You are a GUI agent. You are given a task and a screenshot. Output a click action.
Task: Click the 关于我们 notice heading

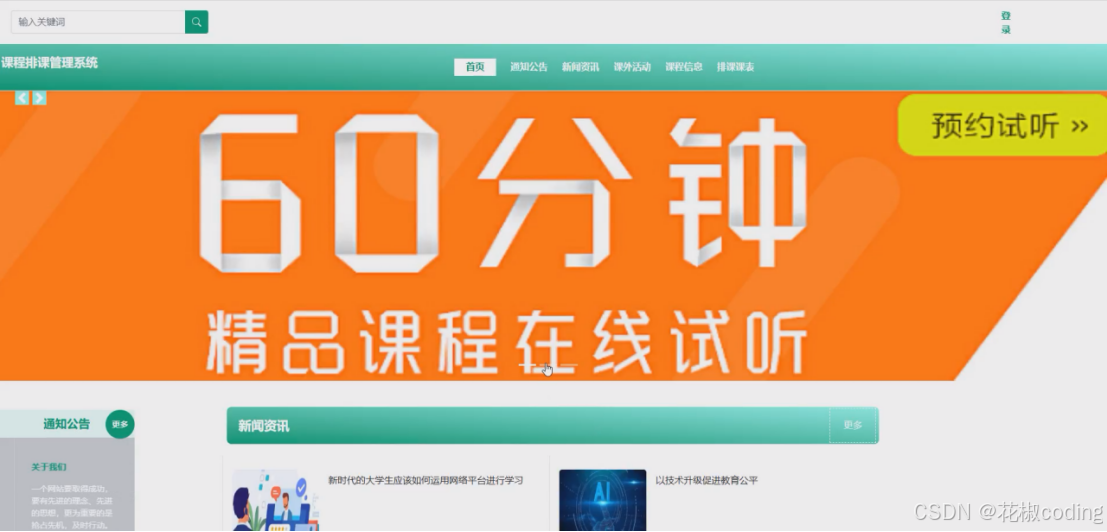click(49, 467)
